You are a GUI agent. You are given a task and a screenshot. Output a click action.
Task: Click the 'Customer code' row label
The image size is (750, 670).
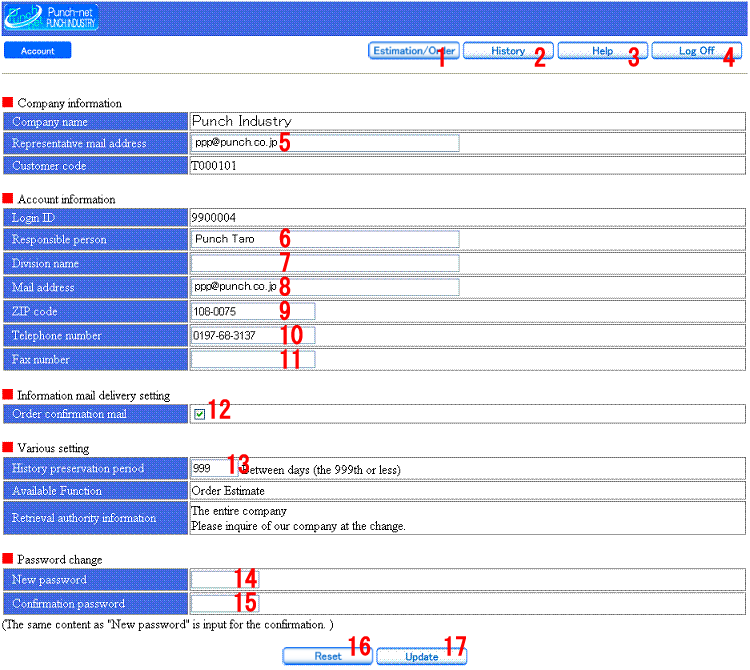[49, 166]
